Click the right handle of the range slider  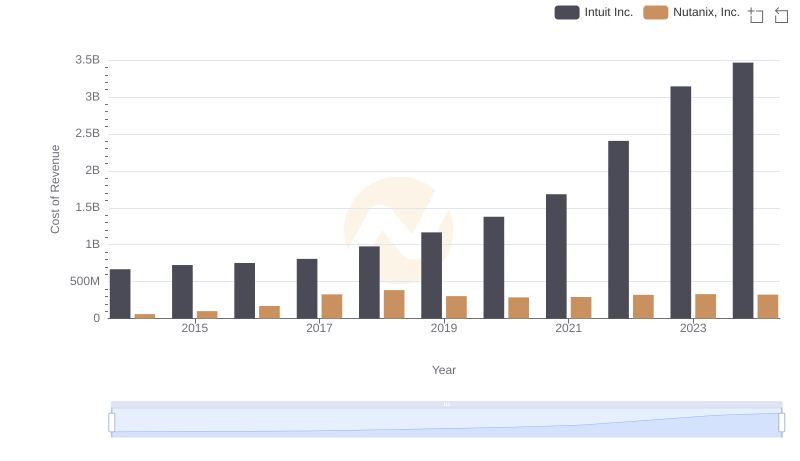tap(781, 422)
